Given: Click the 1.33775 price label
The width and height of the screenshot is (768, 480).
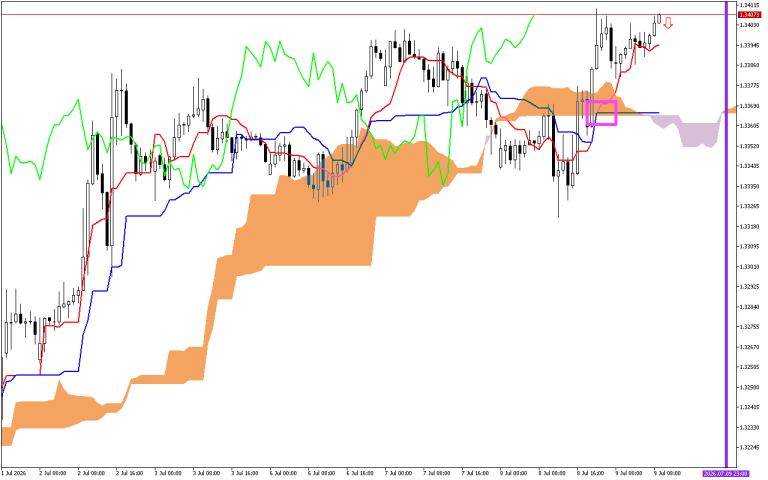Looking at the screenshot, I should pyautogui.click(x=749, y=85).
